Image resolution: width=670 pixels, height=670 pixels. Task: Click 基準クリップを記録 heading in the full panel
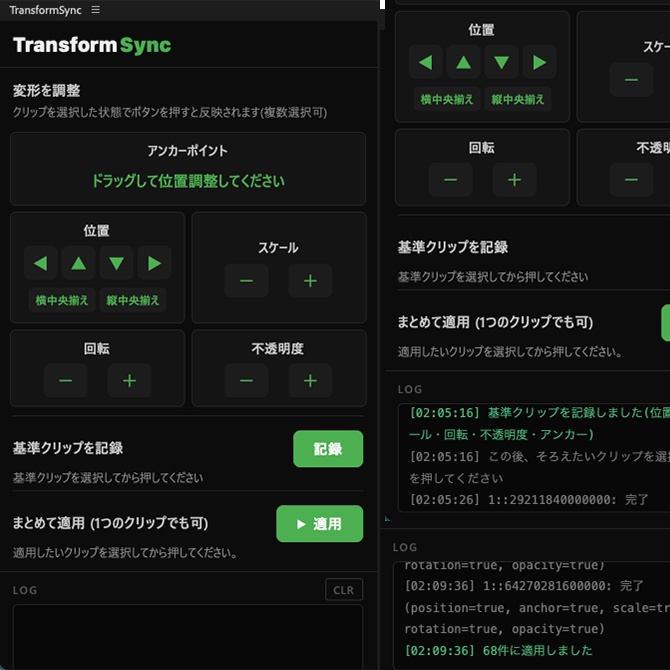[68, 447]
